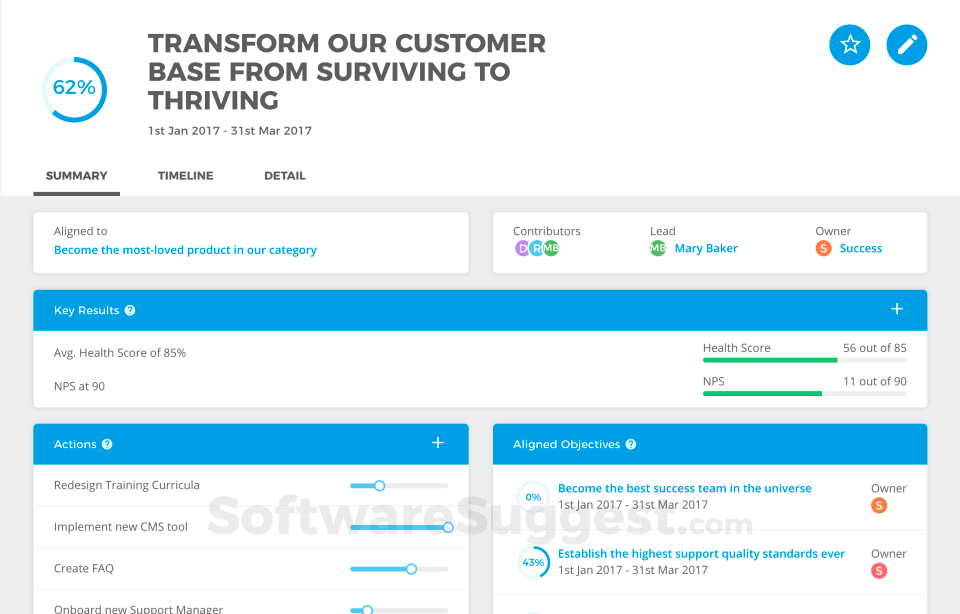Screen dimensions: 960x614
Task: Open the Summary tab
Action: pos(76,176)
